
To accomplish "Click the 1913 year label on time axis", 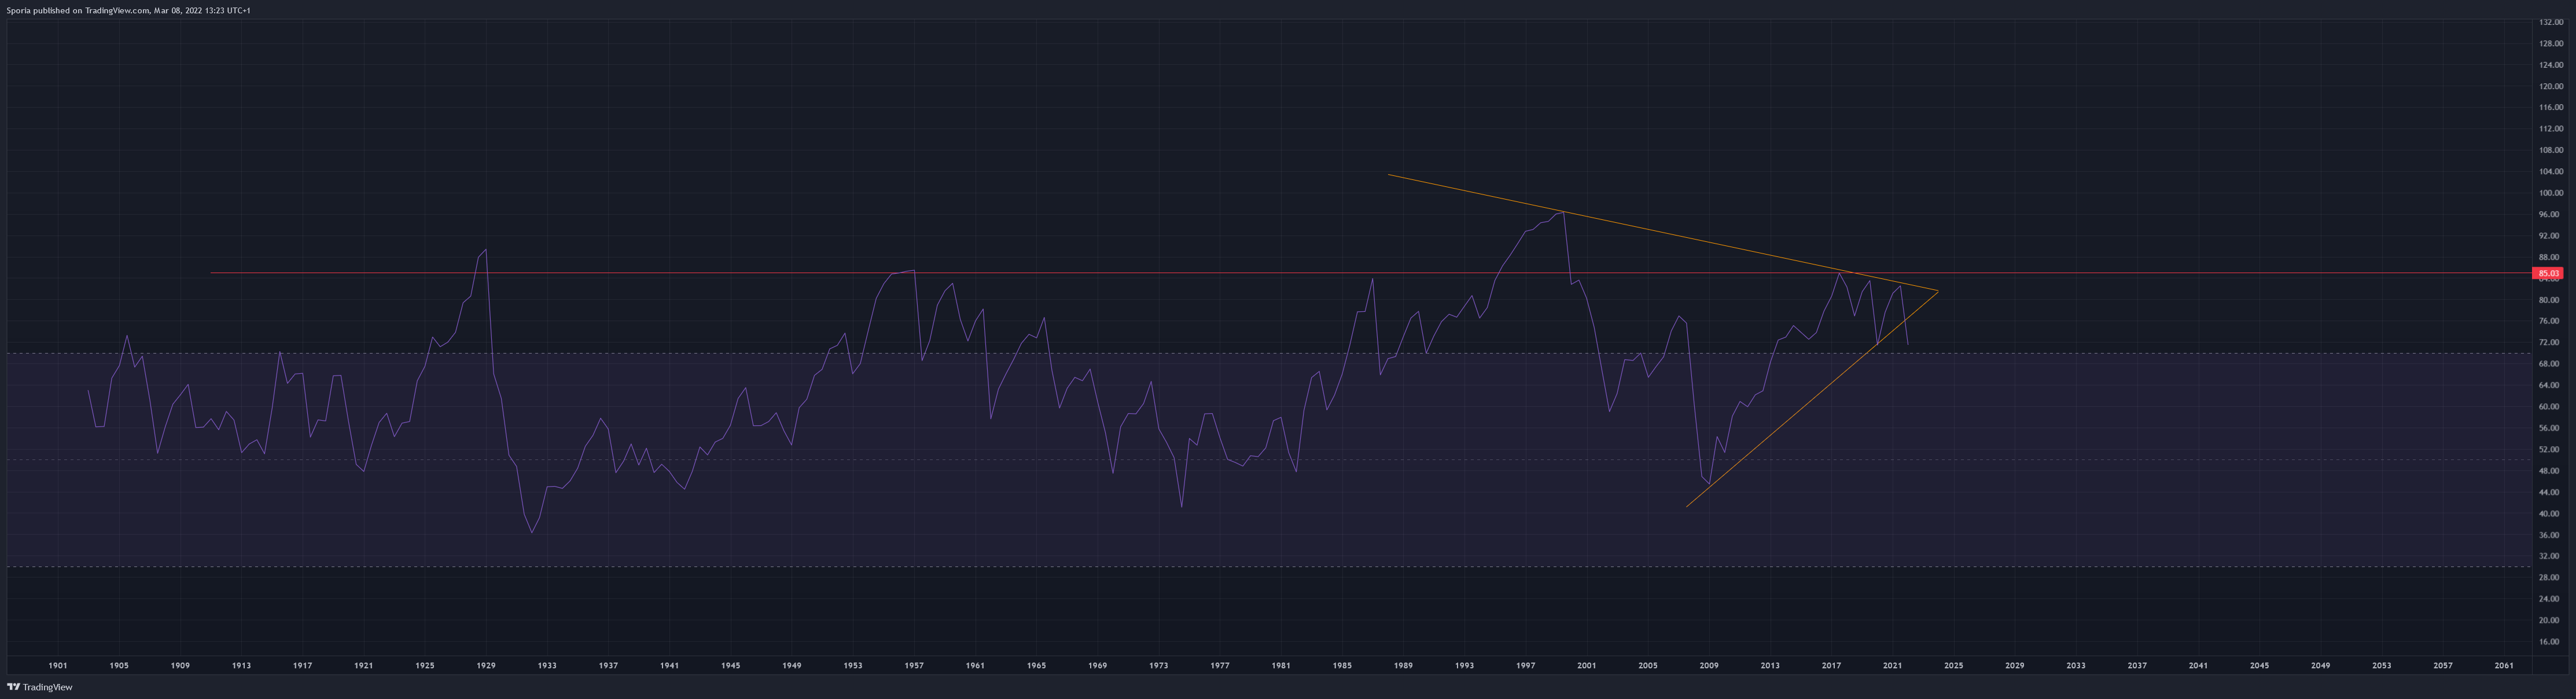I will [241, 665].
